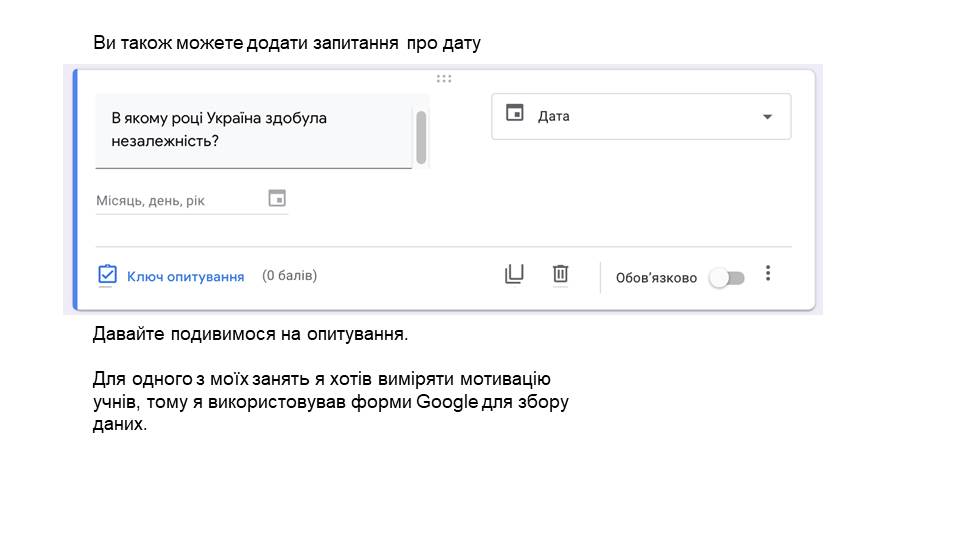The image size is (960, 540).
Task: Delete the question using the trash icon
Action: click(x=560, y=274)
